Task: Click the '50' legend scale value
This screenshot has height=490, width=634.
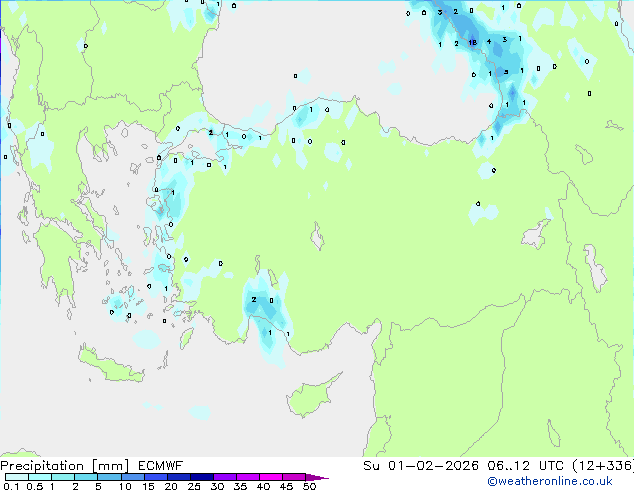Action: [309, 486]
